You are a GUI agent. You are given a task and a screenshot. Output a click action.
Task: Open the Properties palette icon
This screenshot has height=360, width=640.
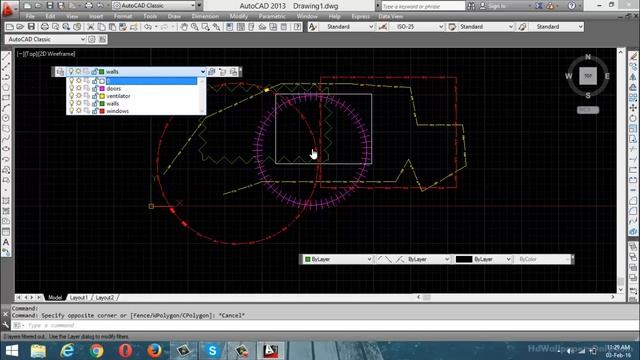tap(230, 27)
